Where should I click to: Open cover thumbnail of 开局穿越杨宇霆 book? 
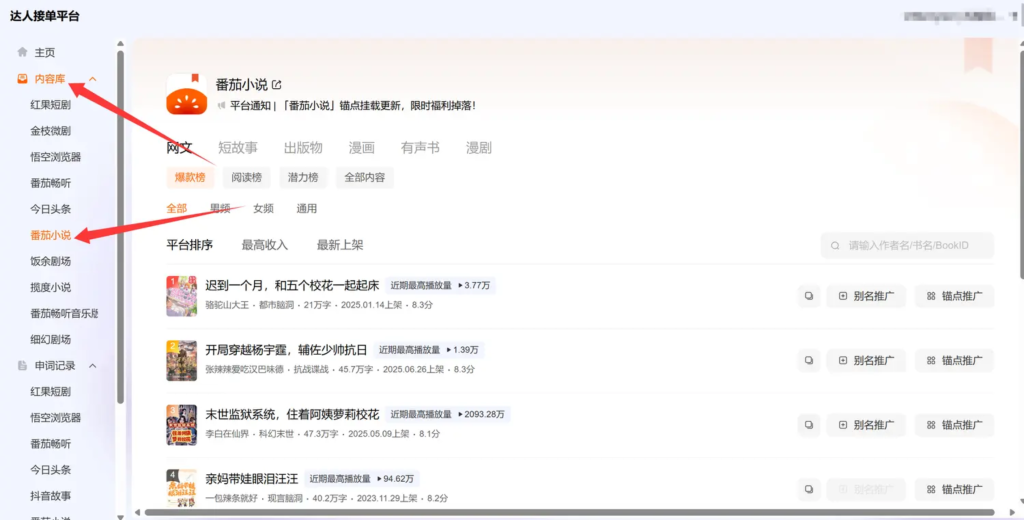[x=182, y=361]
